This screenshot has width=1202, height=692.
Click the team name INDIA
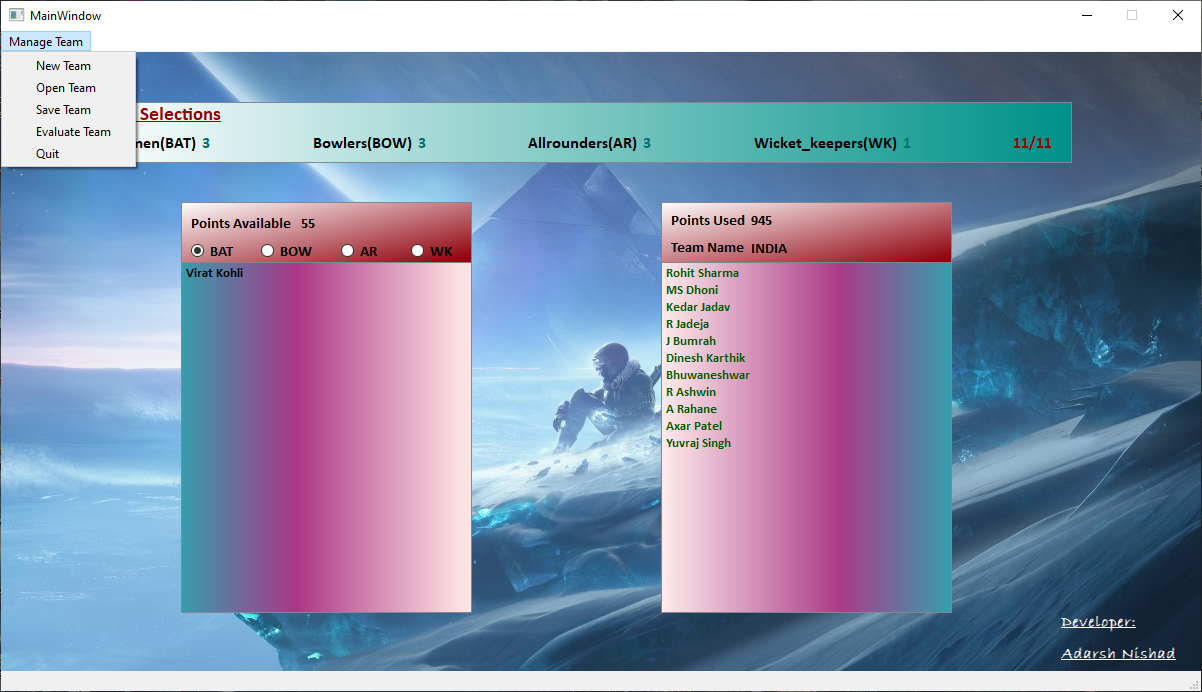pos(769,248)
